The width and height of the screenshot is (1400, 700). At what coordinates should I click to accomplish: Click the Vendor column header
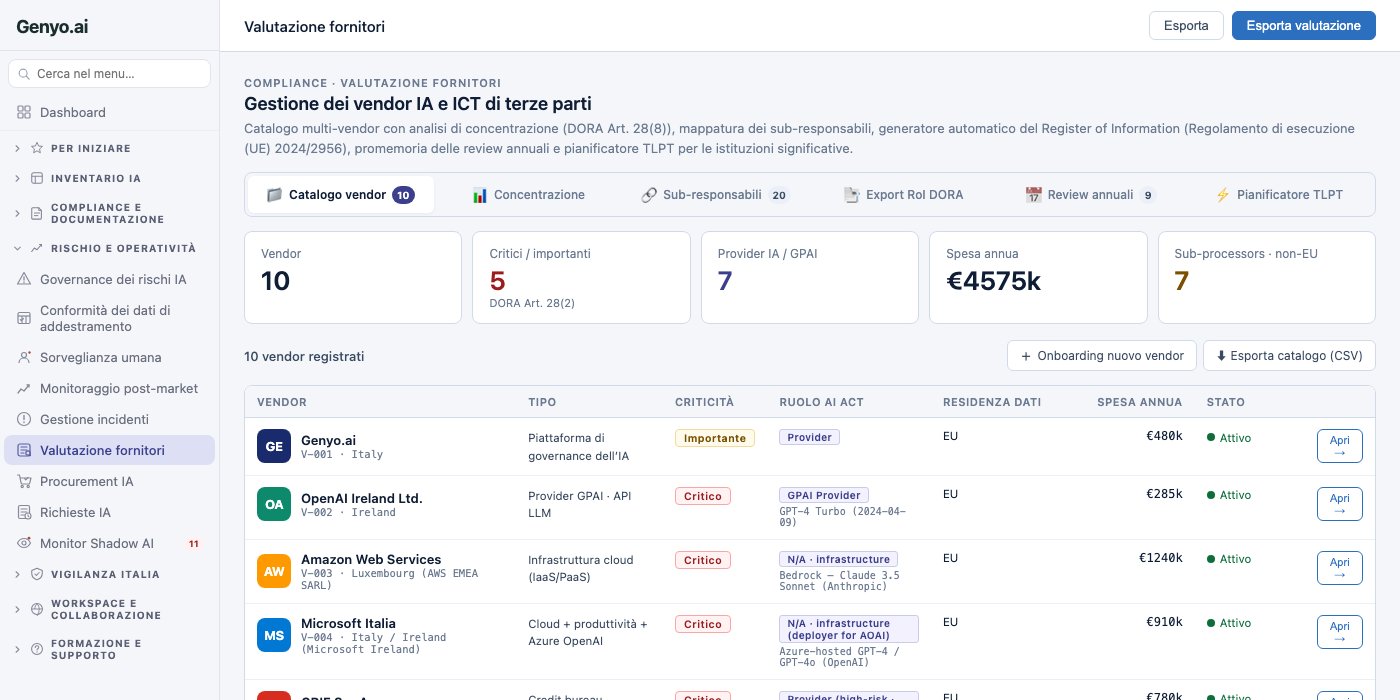(282, 402)
